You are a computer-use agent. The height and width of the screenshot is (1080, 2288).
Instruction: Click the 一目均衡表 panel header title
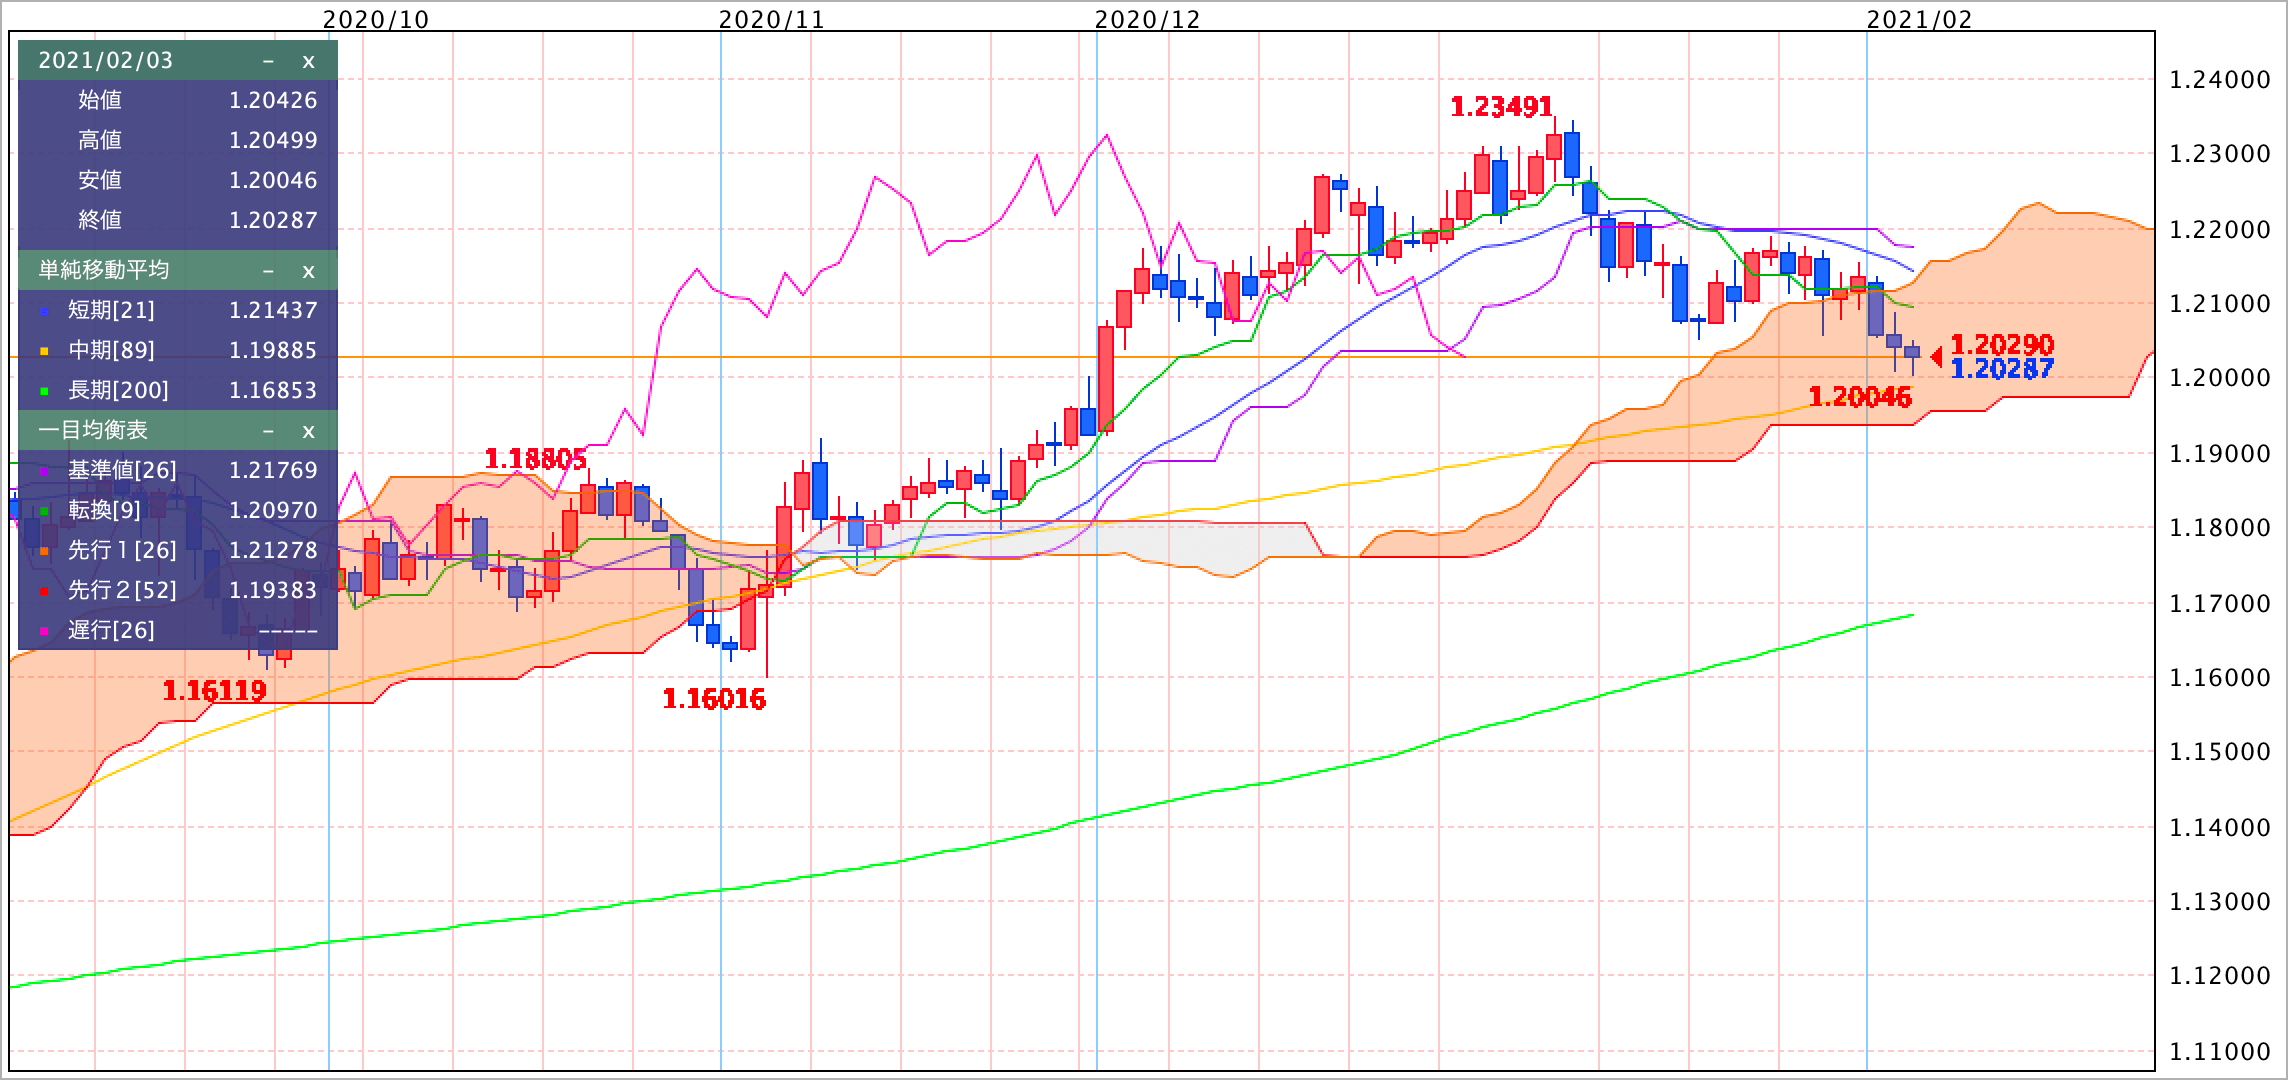[92, 430]
